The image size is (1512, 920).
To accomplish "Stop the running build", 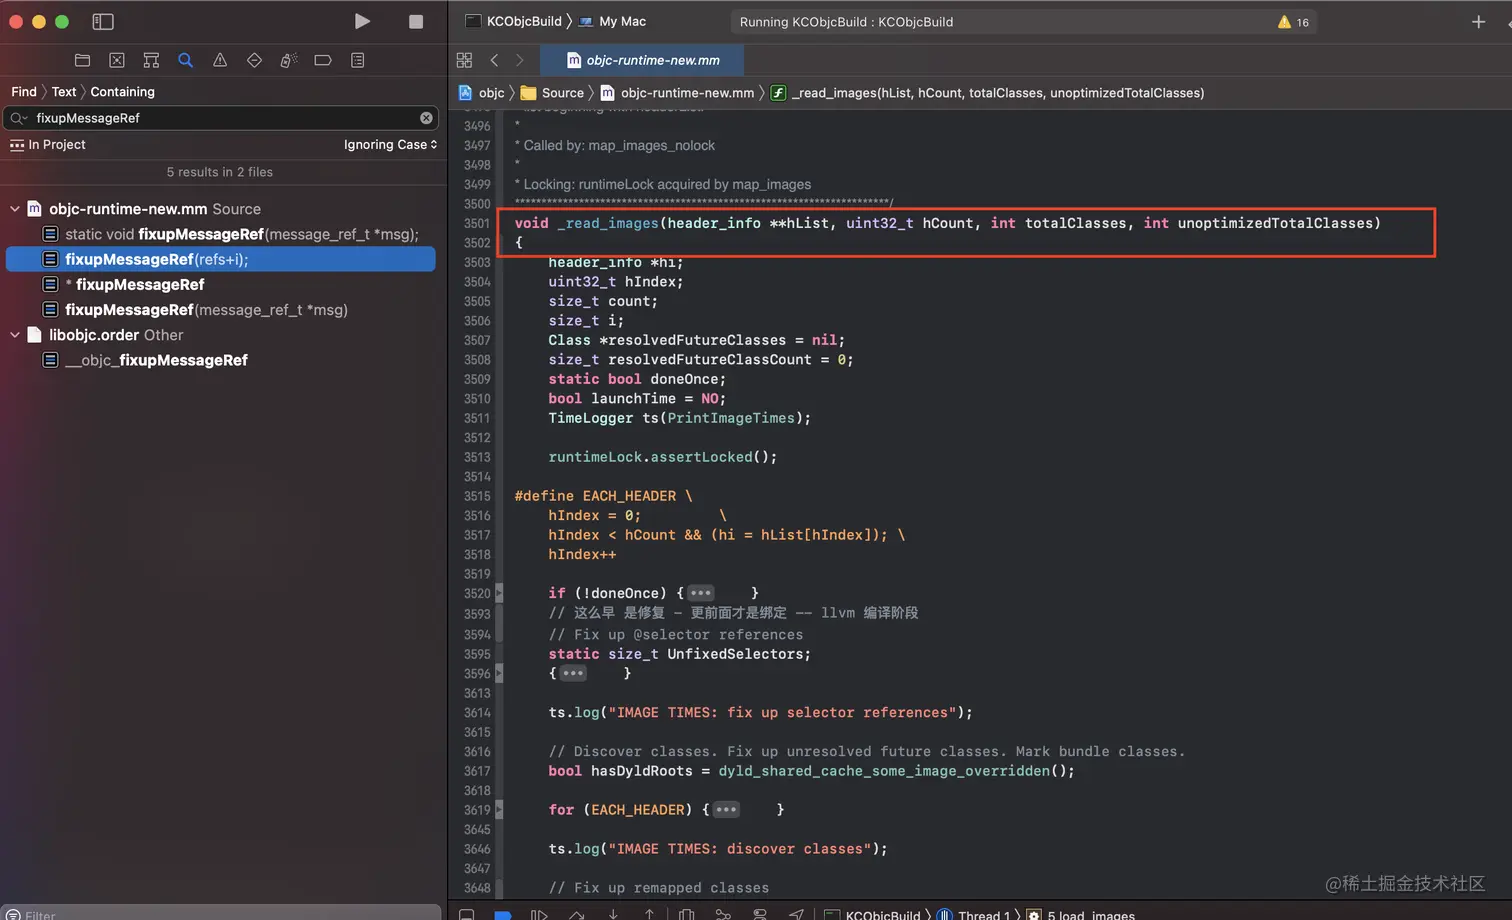I will [416, 21].
